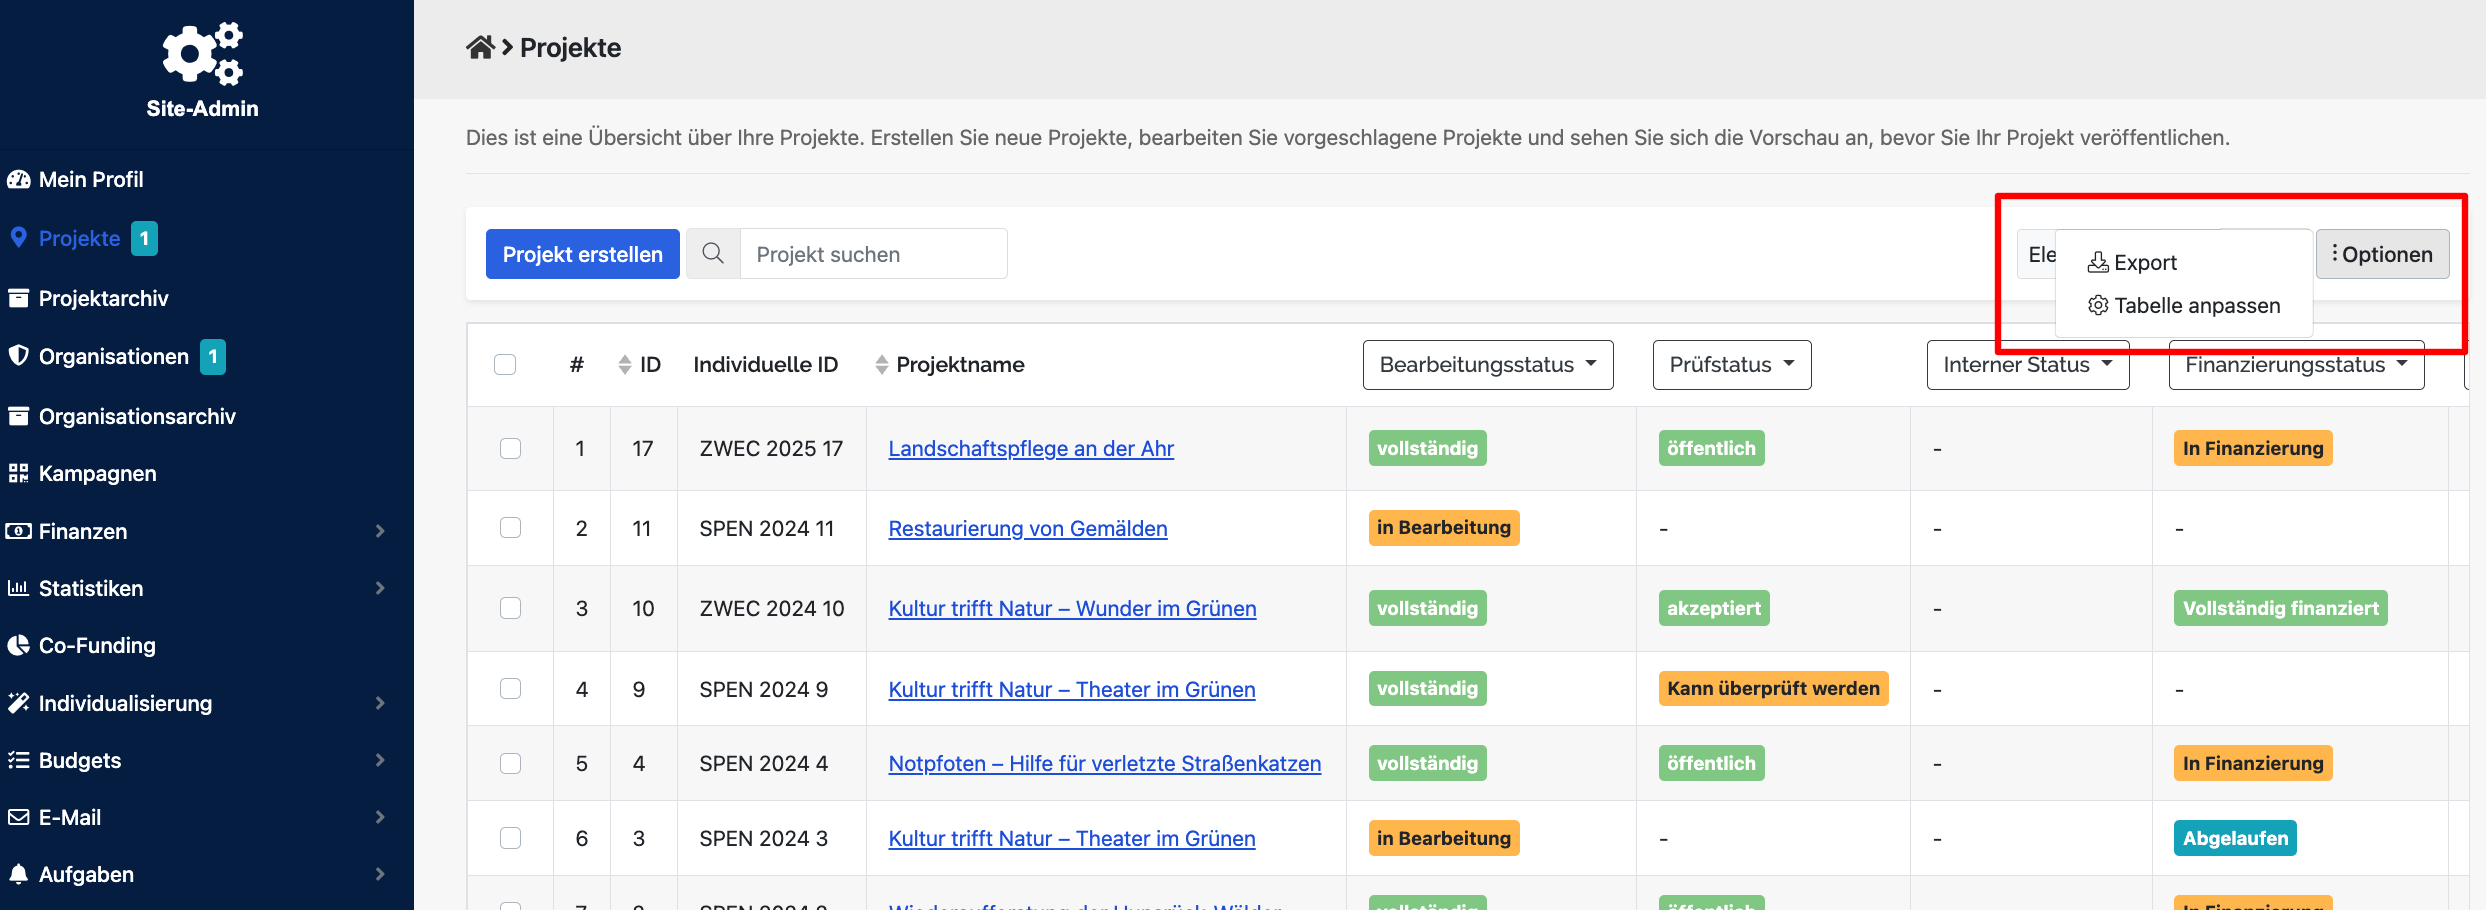Open the Bearbeitungsstatus filter dropdown
The image size is (2486, 910).
pos(1487,365)
